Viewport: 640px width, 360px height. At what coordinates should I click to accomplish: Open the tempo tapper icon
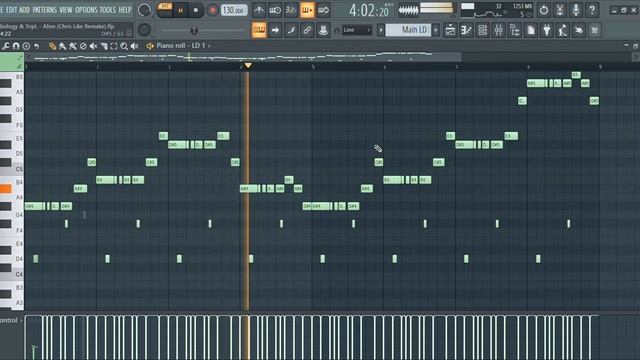click(562, 30)
